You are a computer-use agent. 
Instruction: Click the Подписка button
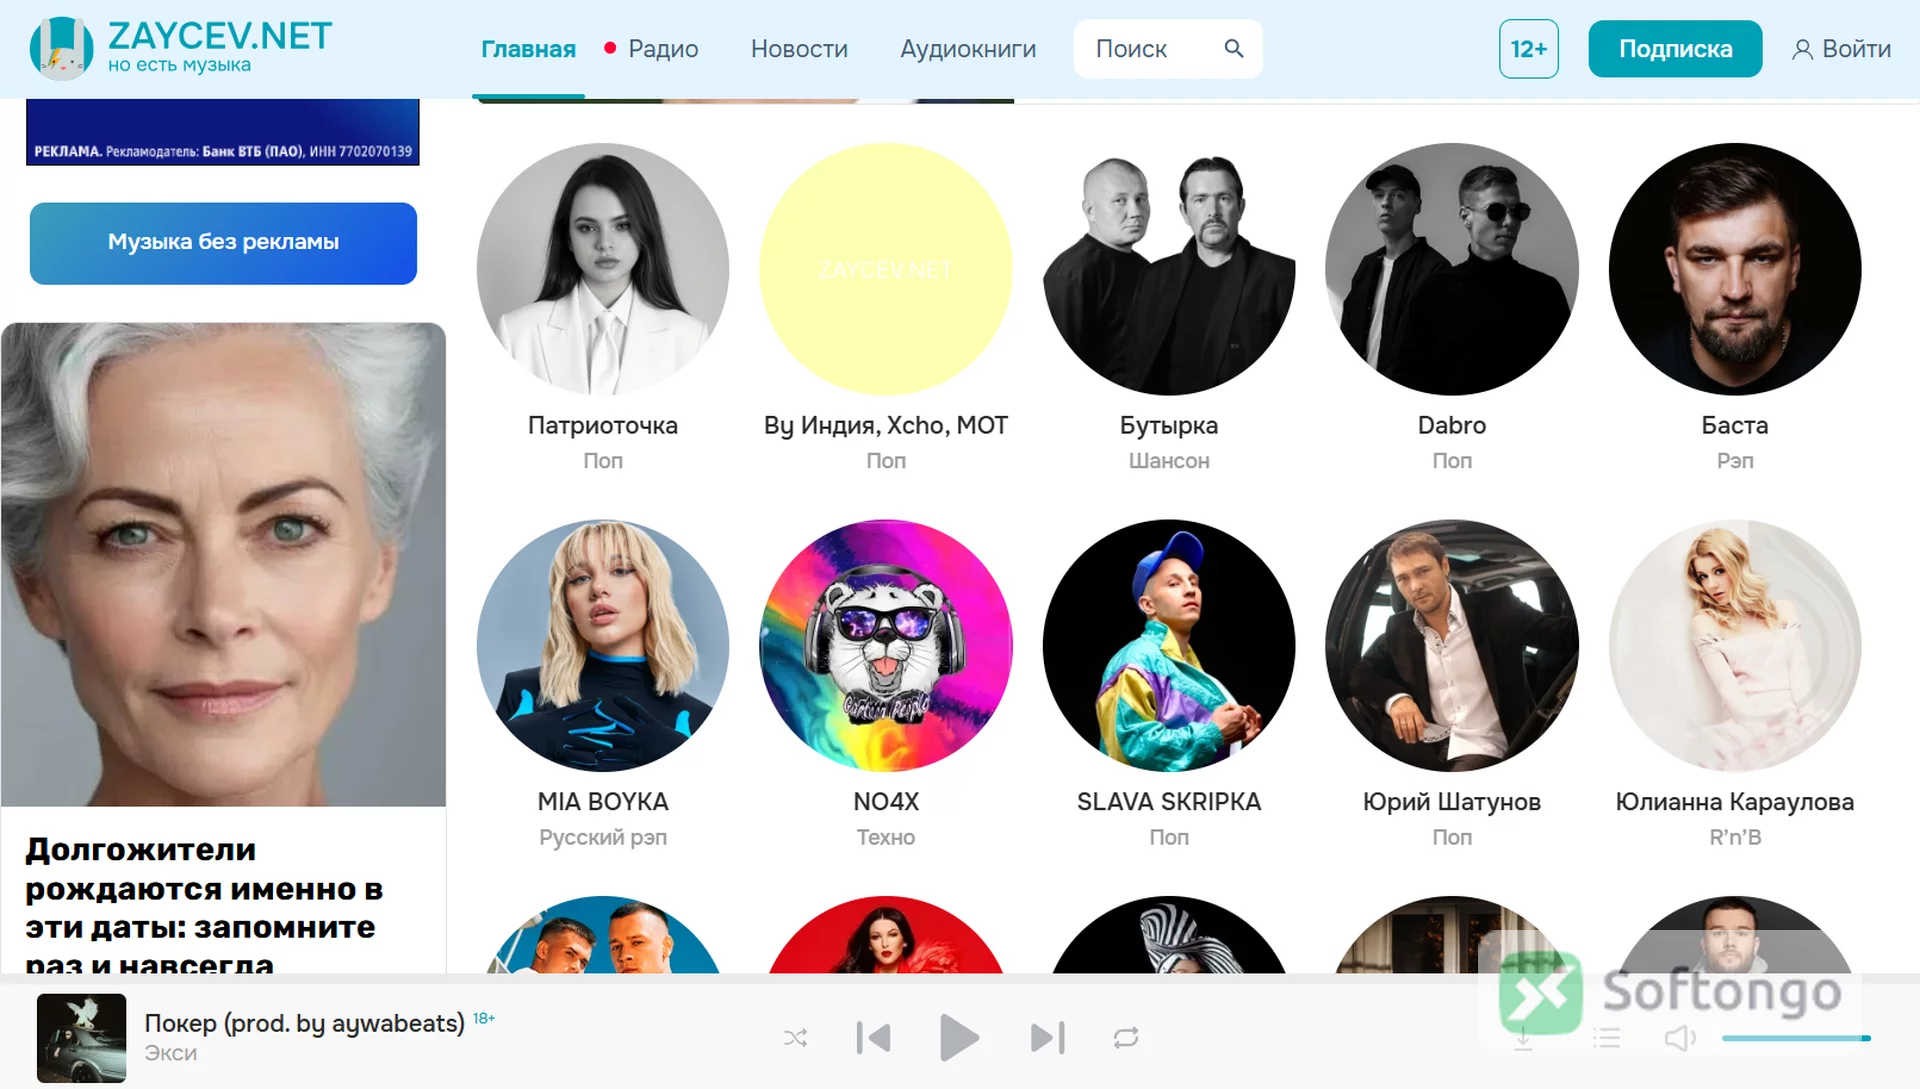[x=1675, y=49]
